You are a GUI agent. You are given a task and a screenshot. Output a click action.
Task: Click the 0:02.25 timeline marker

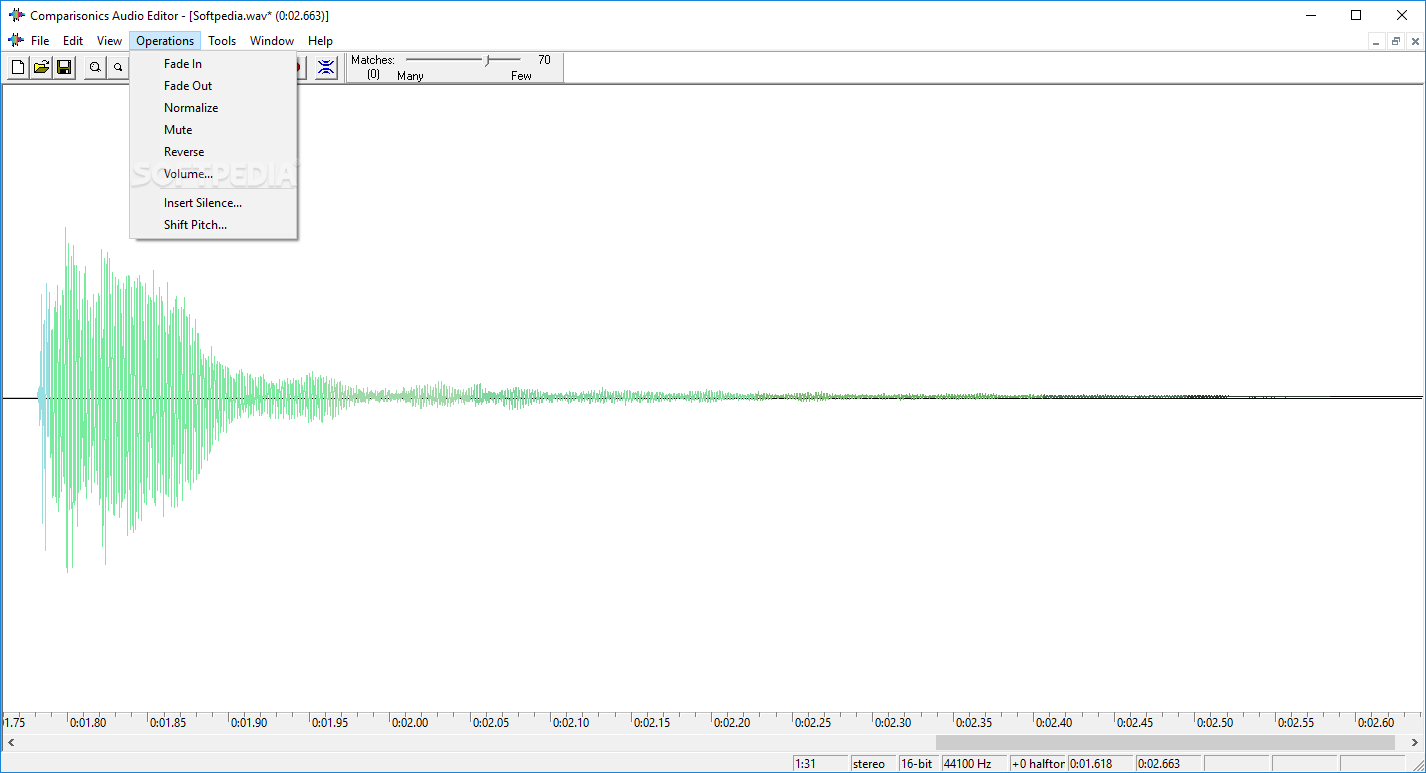[x=812, y=722]
